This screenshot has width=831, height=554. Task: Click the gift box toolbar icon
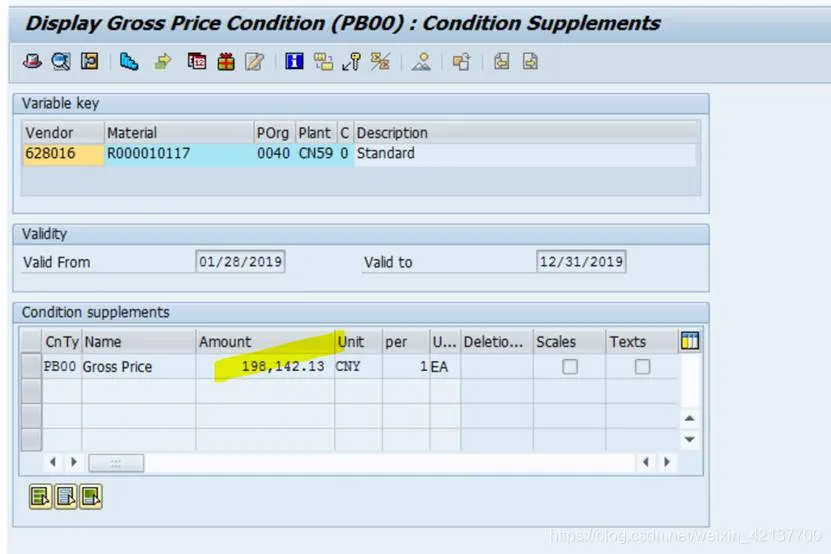(x=226, y=61)
